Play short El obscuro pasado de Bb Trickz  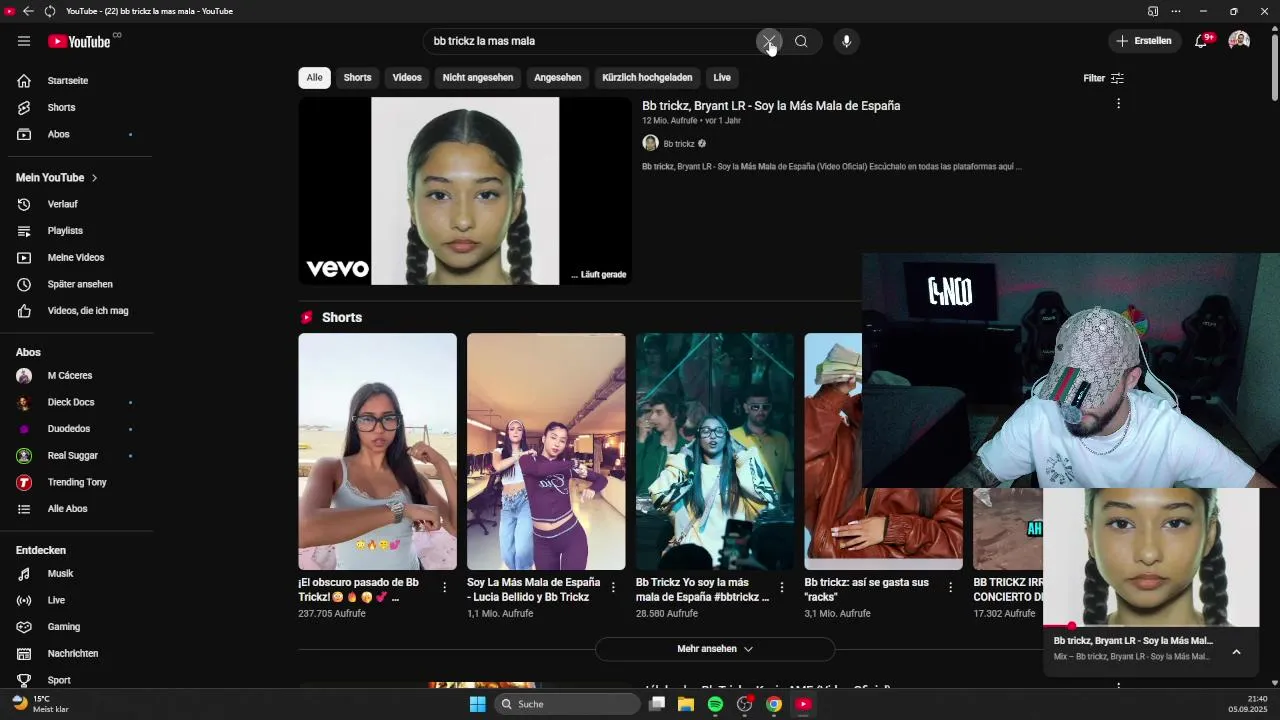tap(377, 452)
